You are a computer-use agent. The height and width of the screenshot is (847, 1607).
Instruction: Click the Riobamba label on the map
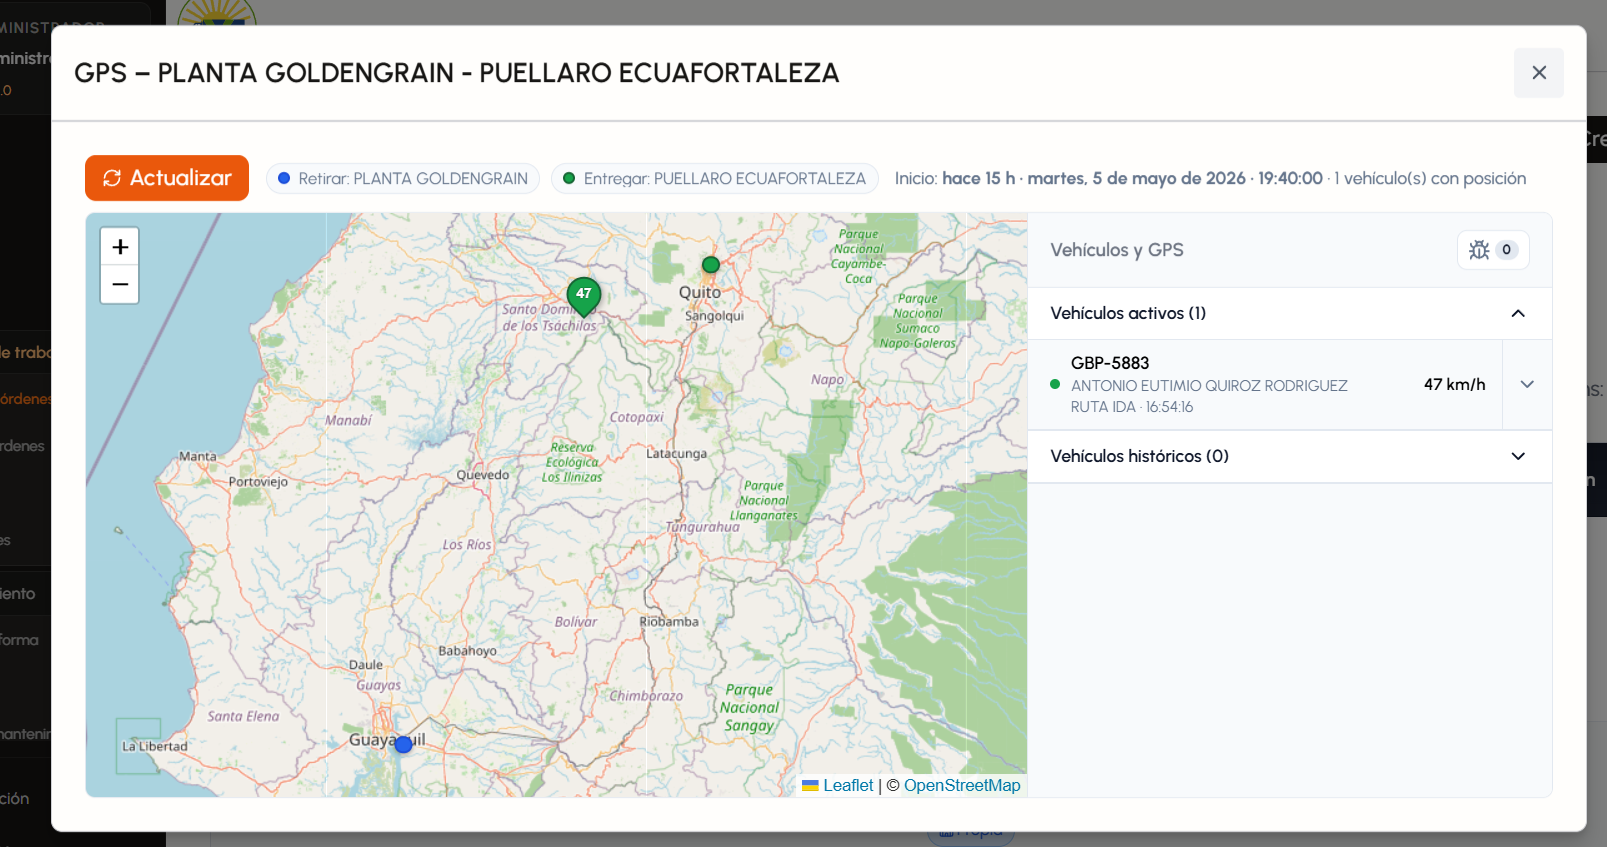pyautogui.click(x=669, y=622)
